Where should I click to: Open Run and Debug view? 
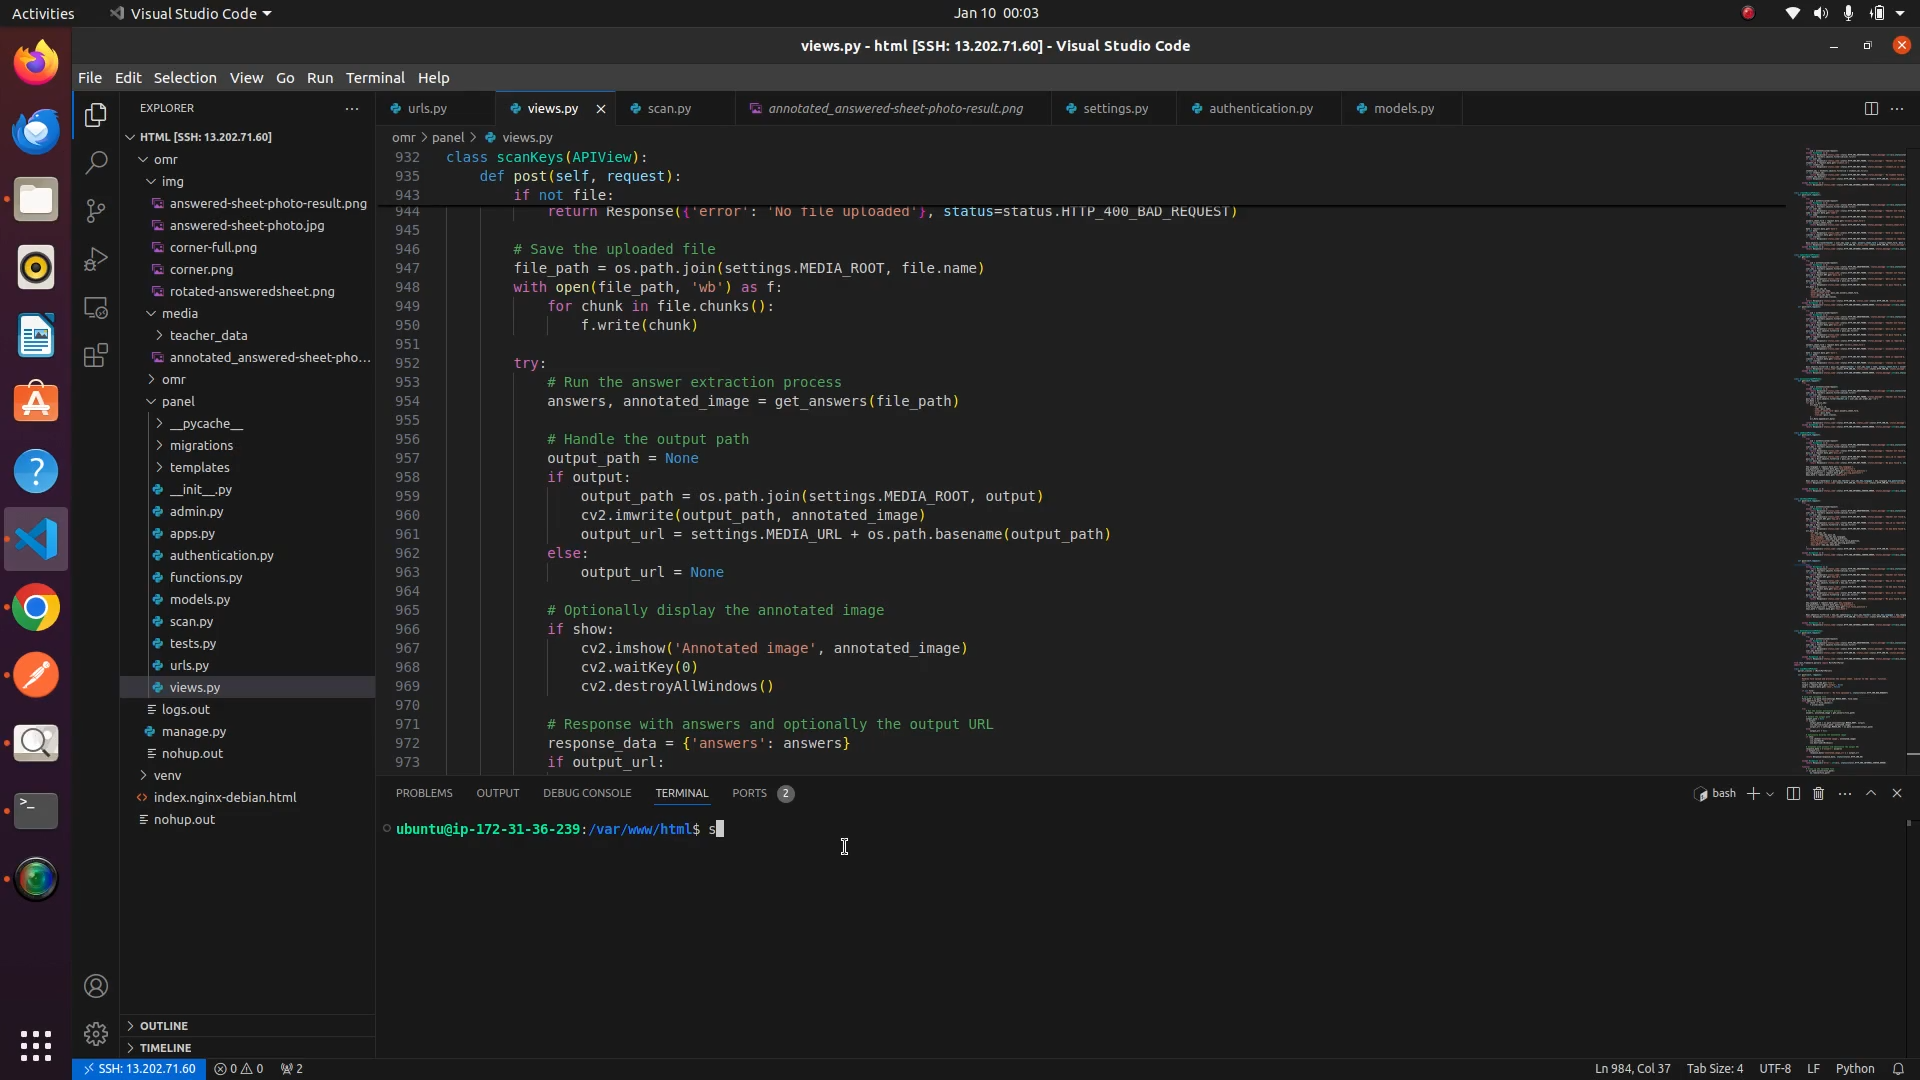coord(96,259)
